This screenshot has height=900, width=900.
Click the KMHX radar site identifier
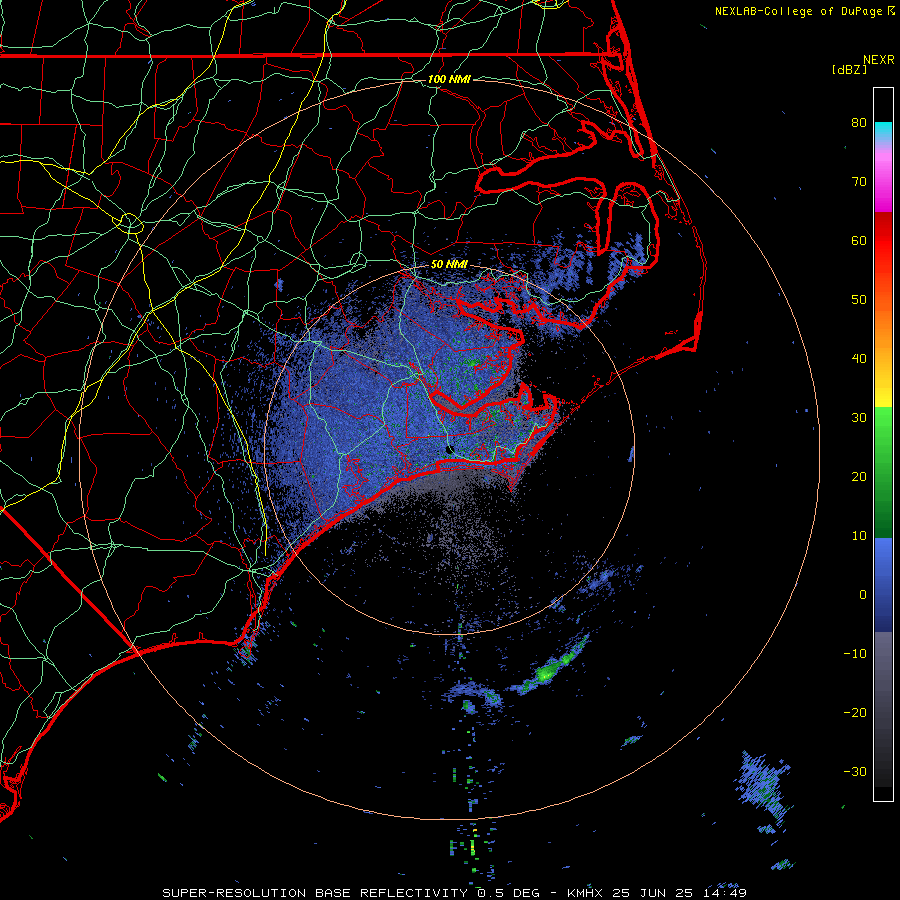point(586,893)
